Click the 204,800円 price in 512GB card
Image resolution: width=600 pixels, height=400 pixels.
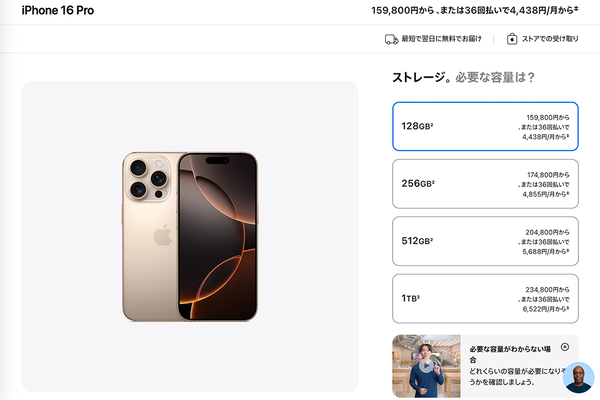547,232
